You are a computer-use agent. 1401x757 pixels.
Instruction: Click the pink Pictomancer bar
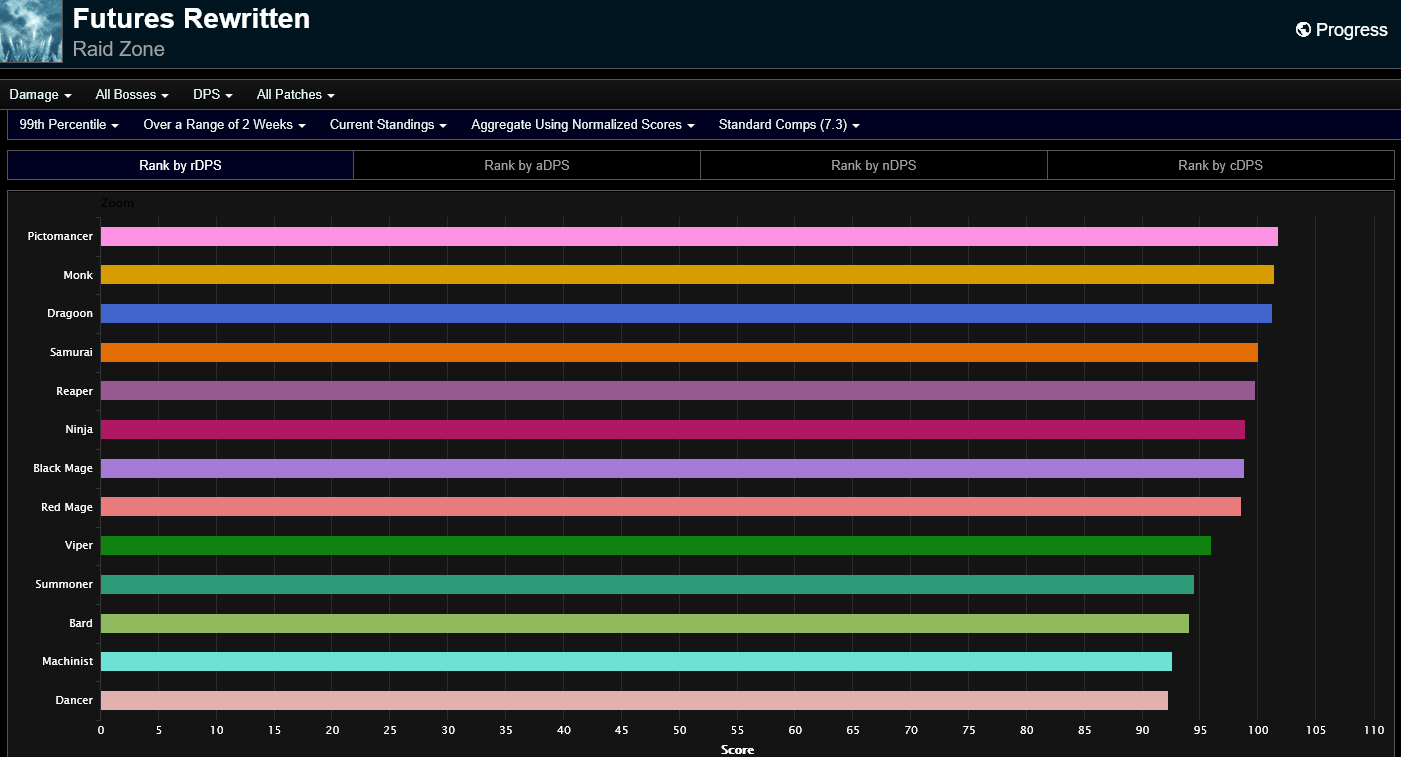689,237
